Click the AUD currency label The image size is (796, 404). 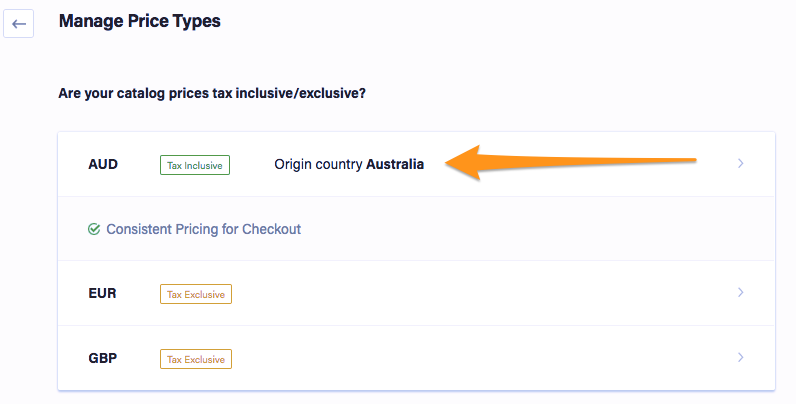tap(103, 164)
